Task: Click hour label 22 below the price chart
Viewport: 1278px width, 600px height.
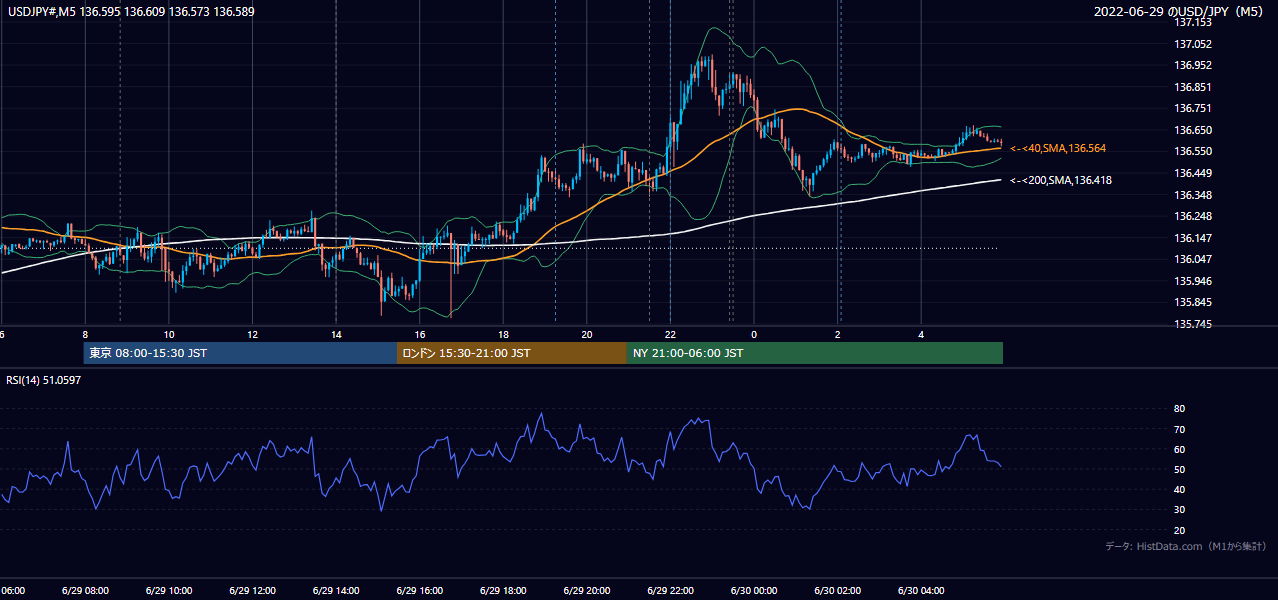Action: click(x=670, y=335)
